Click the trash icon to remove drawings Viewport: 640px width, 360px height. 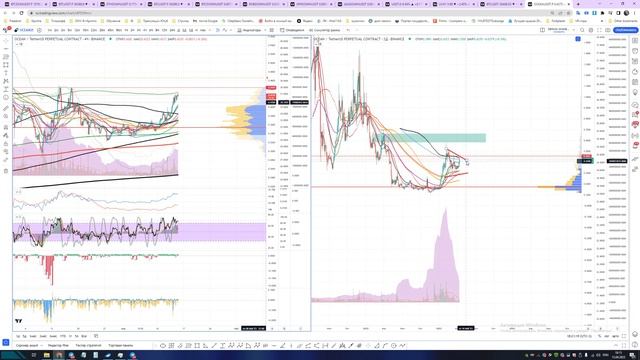point(6,171)
